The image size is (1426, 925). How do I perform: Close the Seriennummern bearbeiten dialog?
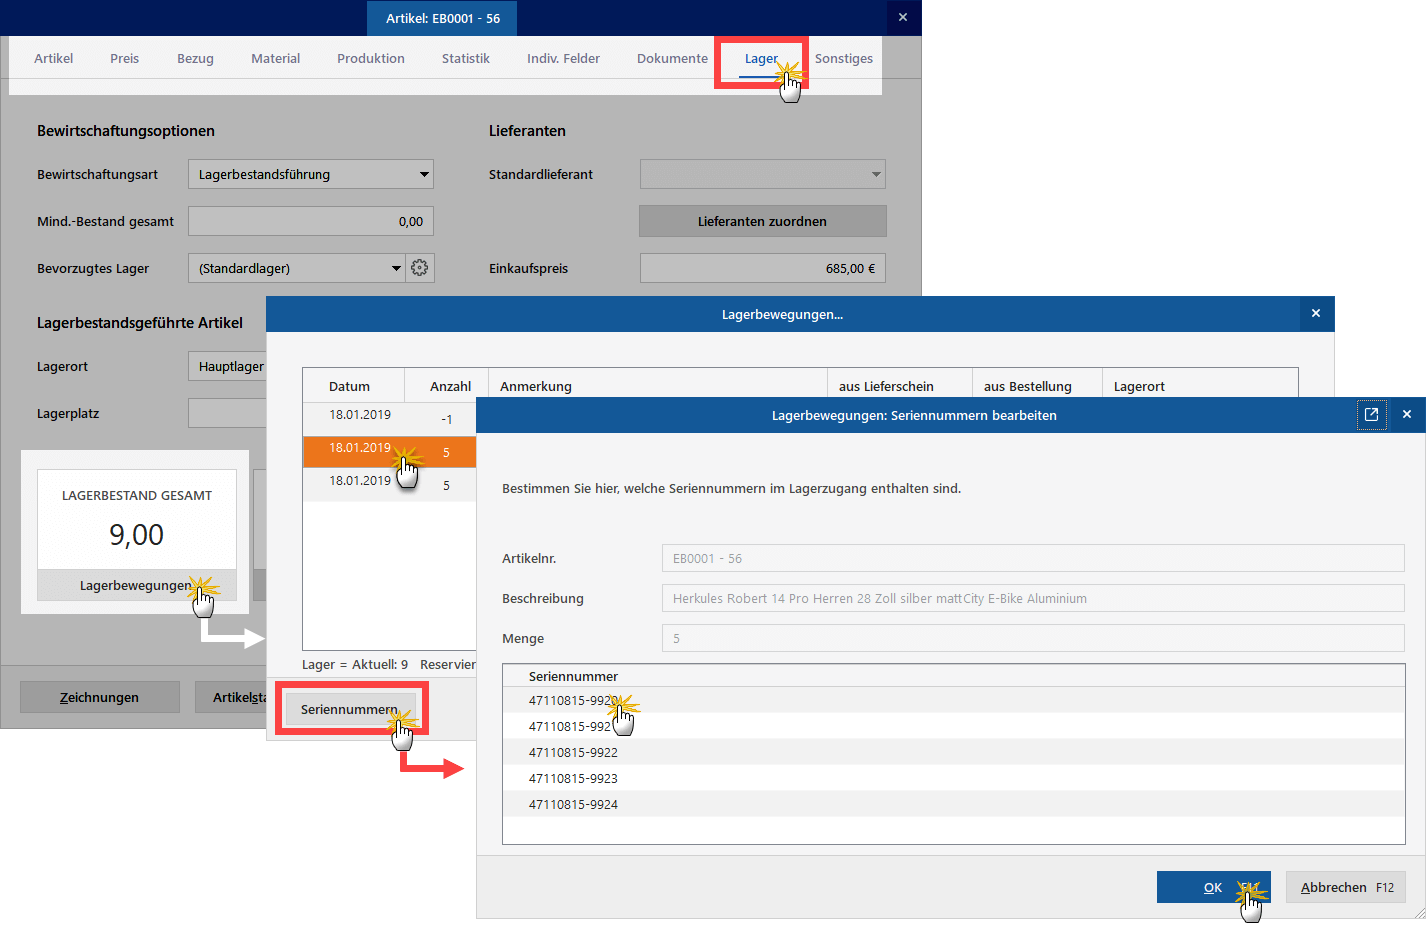[1406, 414]
